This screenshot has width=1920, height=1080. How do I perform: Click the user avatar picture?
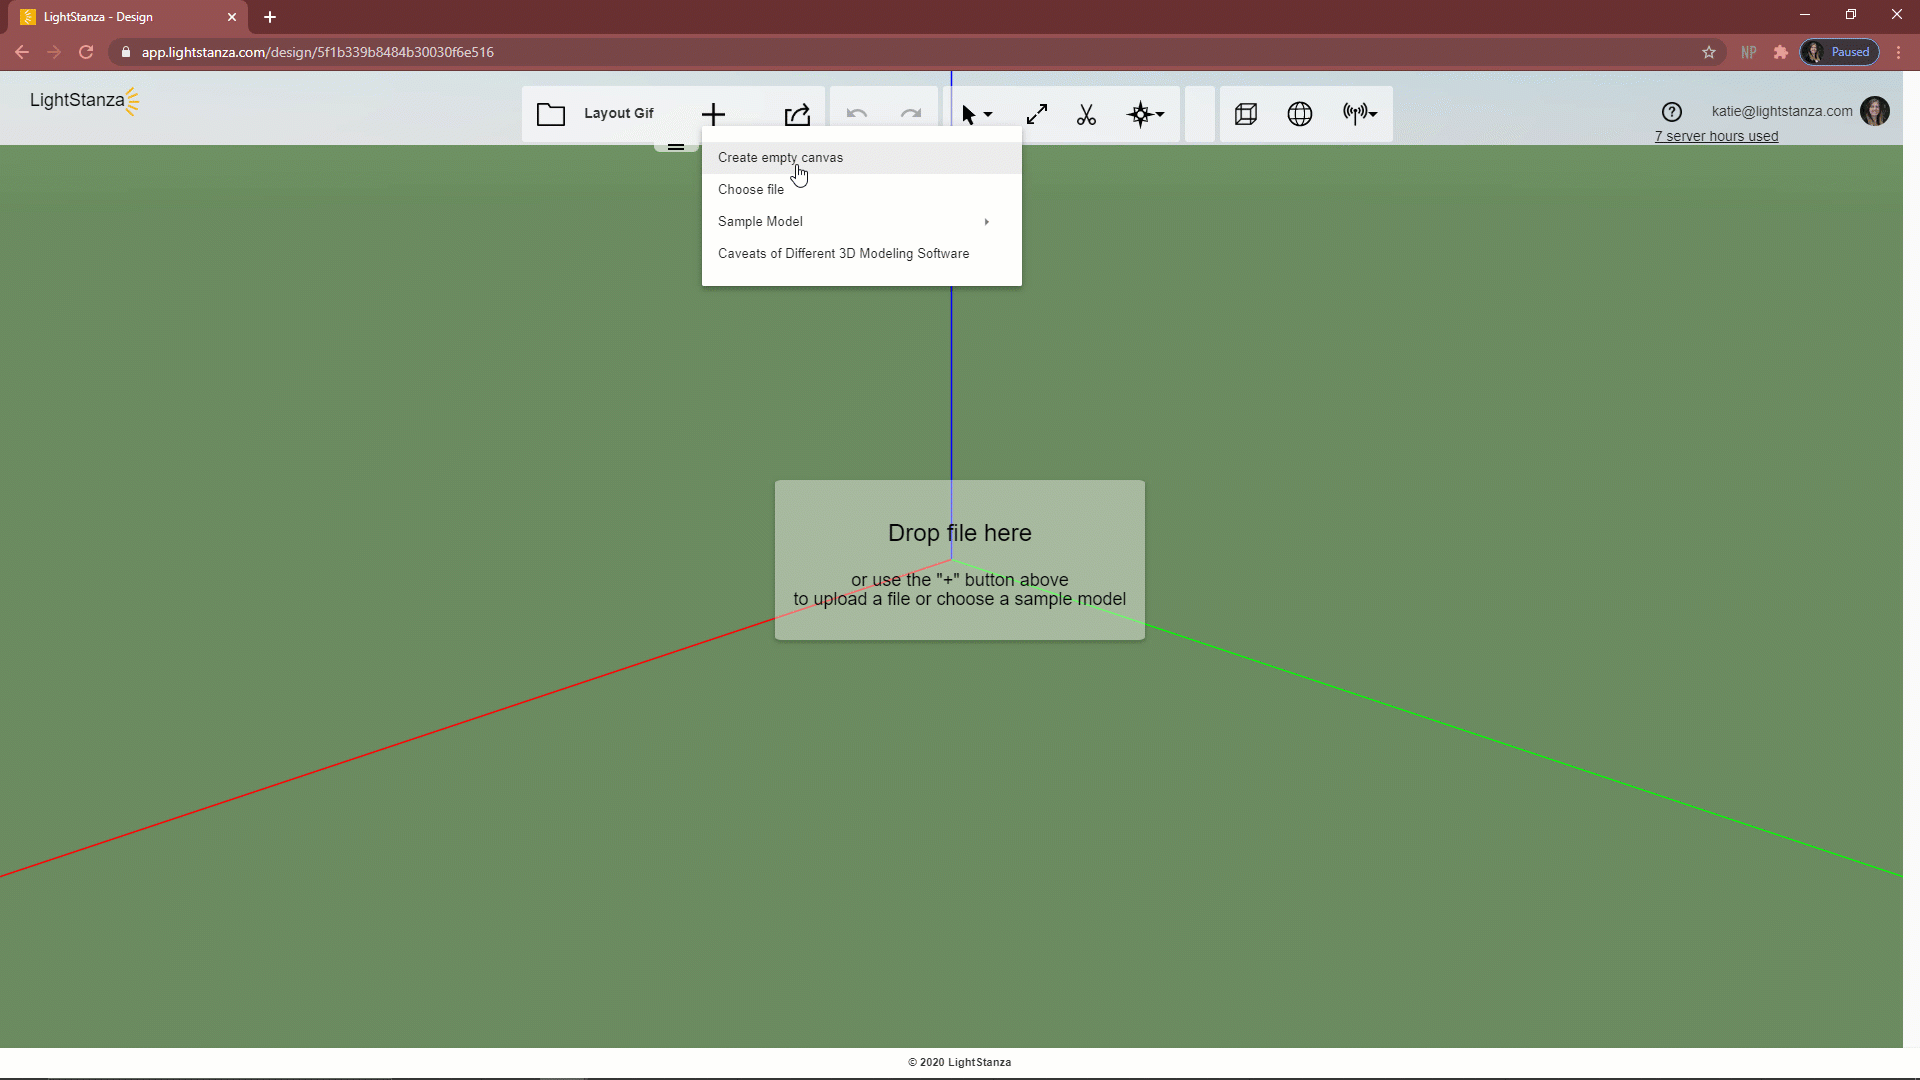pos(1875,111)
